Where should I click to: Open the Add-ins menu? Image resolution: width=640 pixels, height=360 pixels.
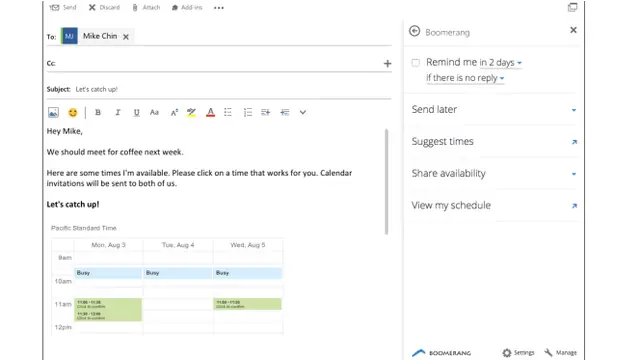point(187,7)
